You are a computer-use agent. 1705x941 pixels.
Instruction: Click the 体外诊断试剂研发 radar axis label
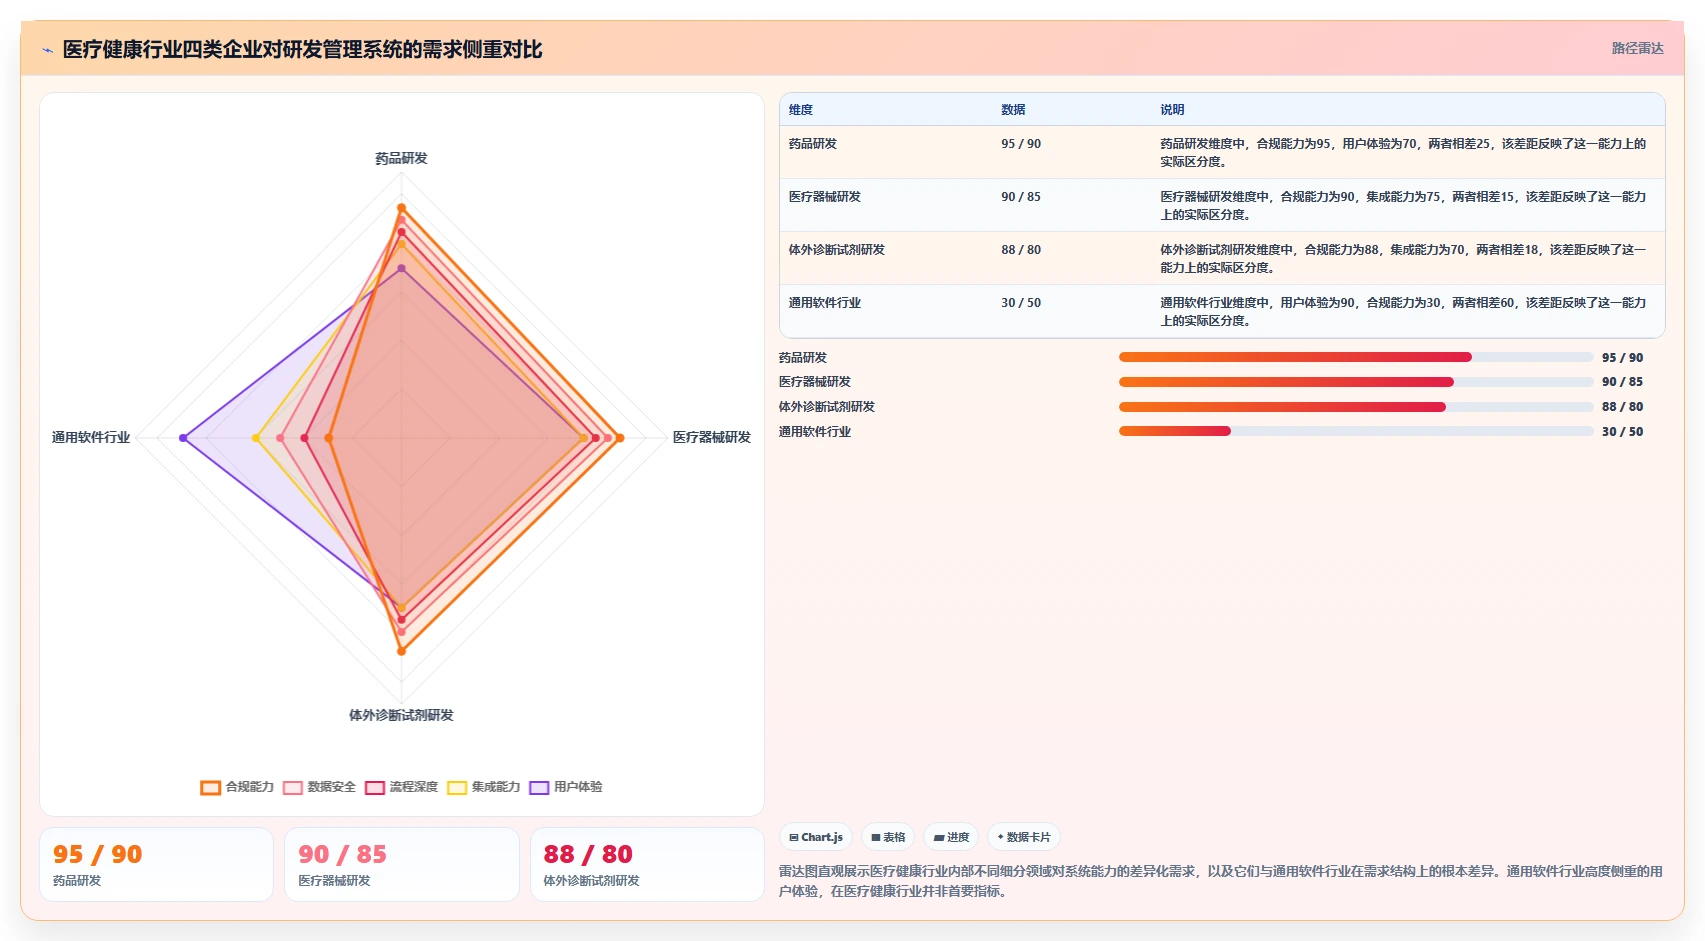tap(401, 715)
